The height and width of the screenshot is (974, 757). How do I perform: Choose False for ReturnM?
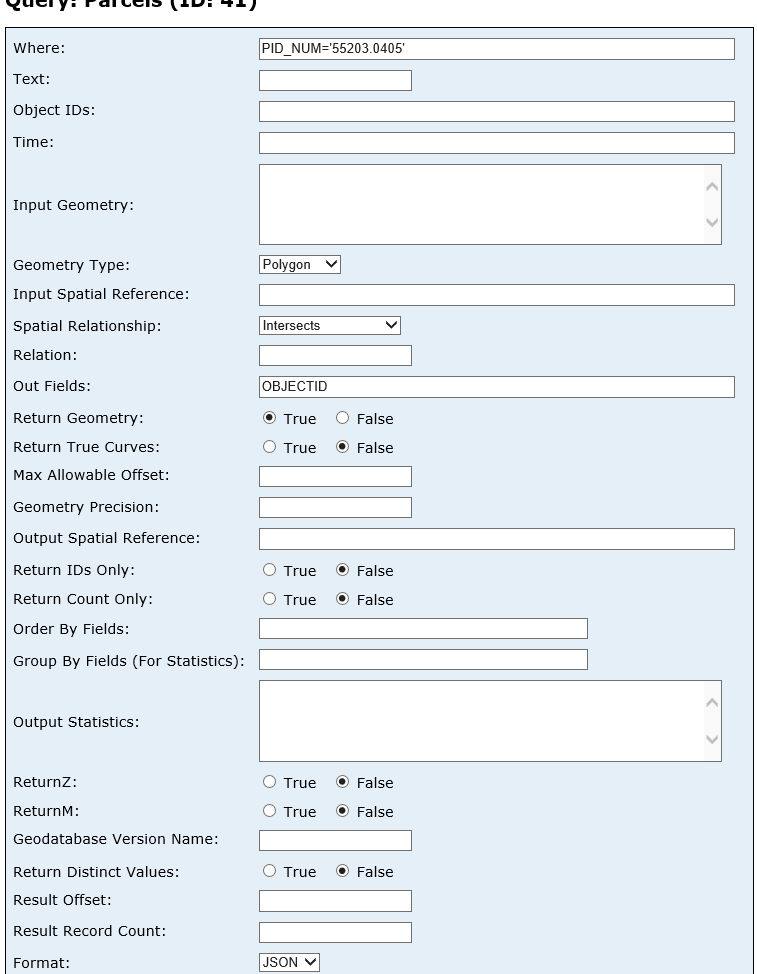(343, 811)
